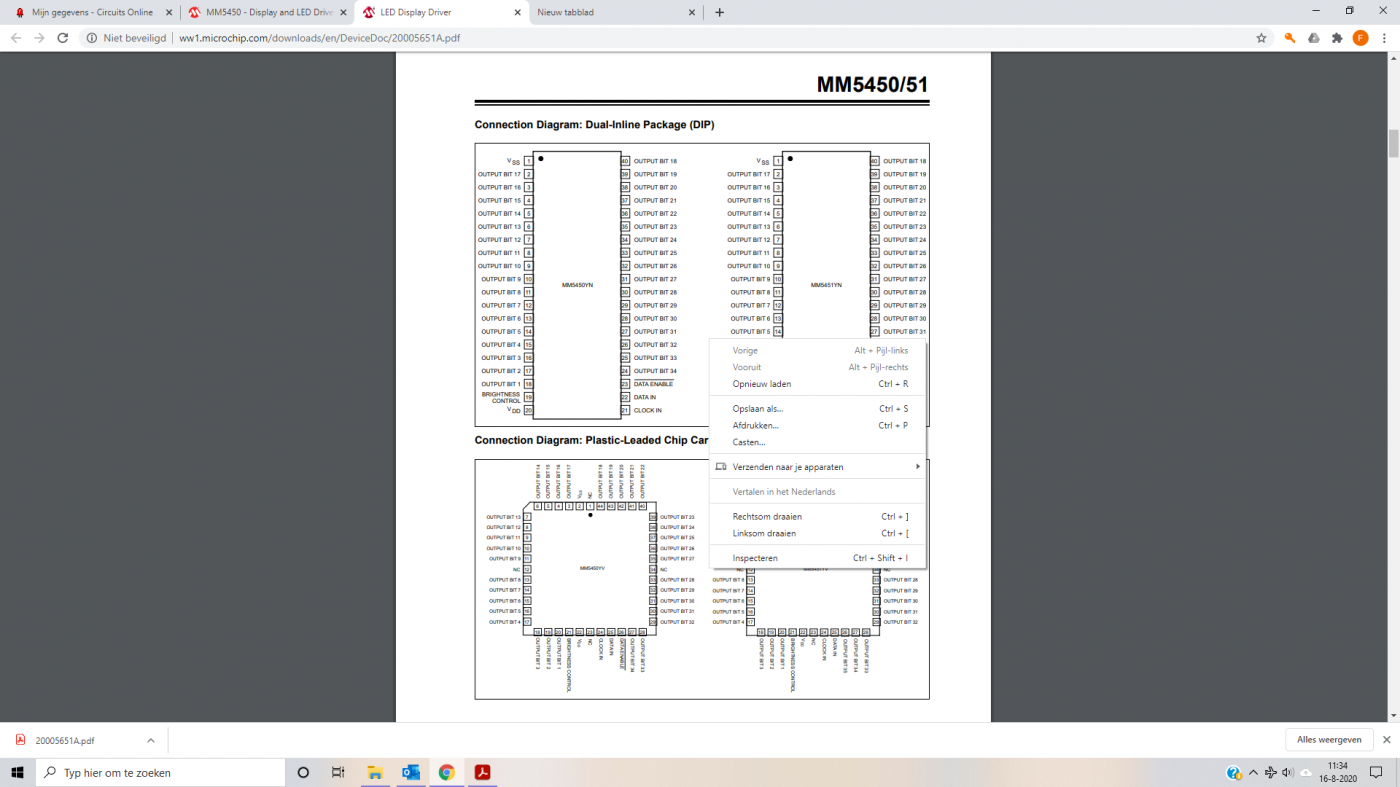Viewport: 1400px width, 787px height.
Task: Open downloaded file 20005651A.pdf
Action: coord(65,741)
